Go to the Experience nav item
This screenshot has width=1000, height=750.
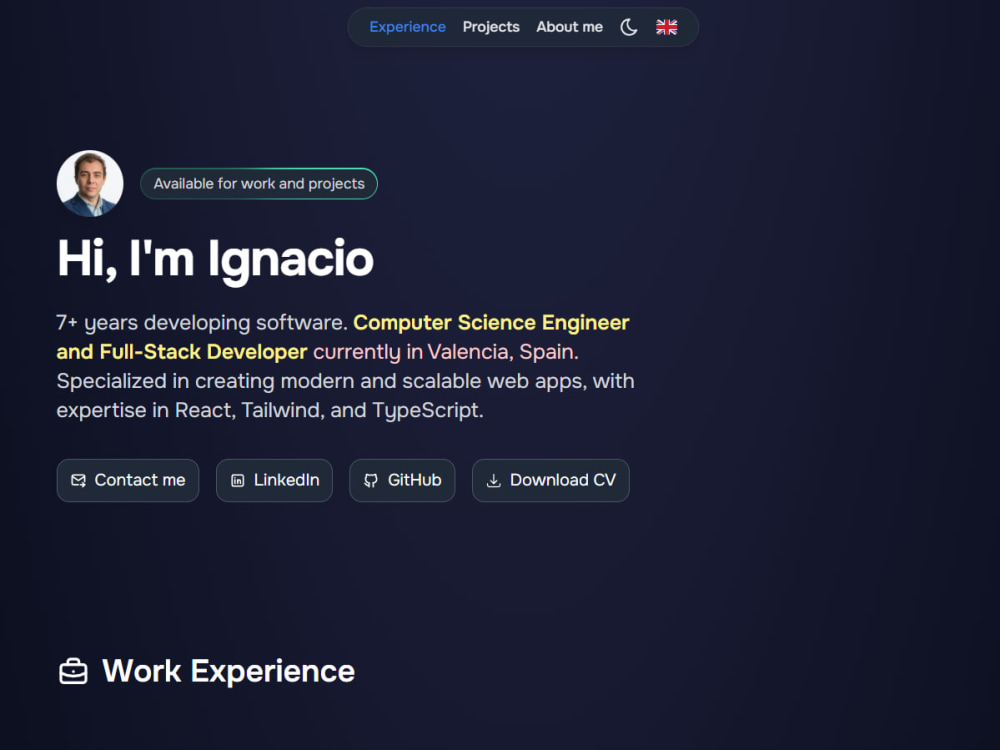[408, 27]
